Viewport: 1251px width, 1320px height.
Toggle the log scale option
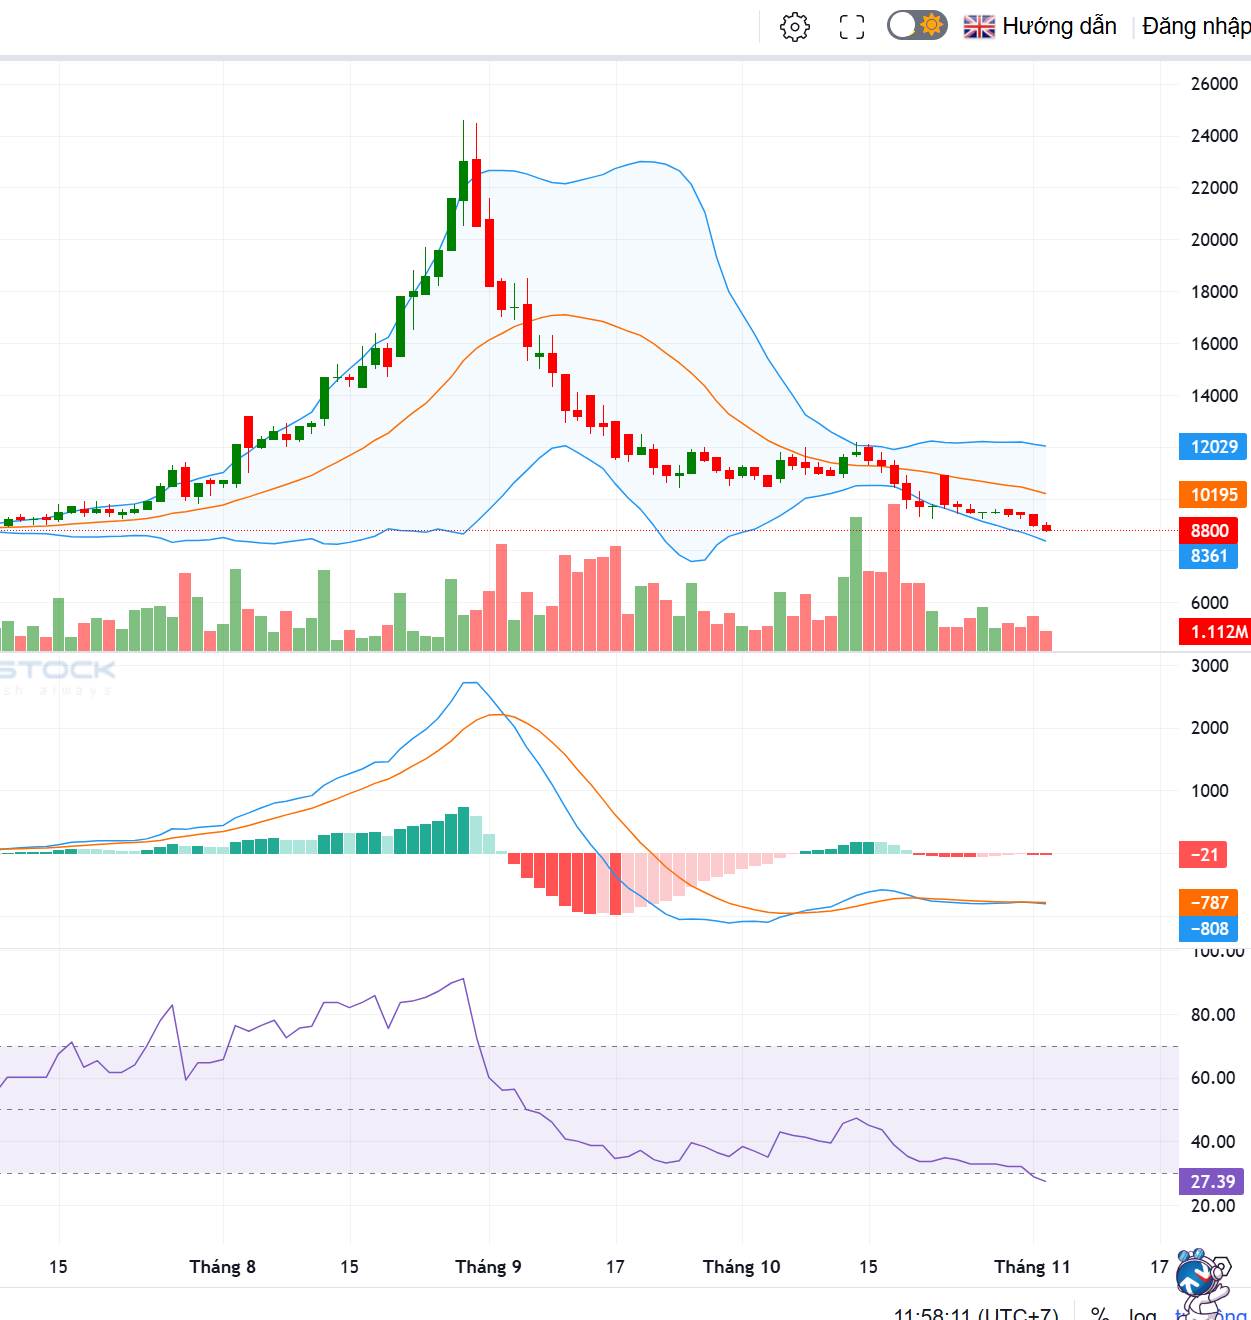[x=1143, y=1313]
